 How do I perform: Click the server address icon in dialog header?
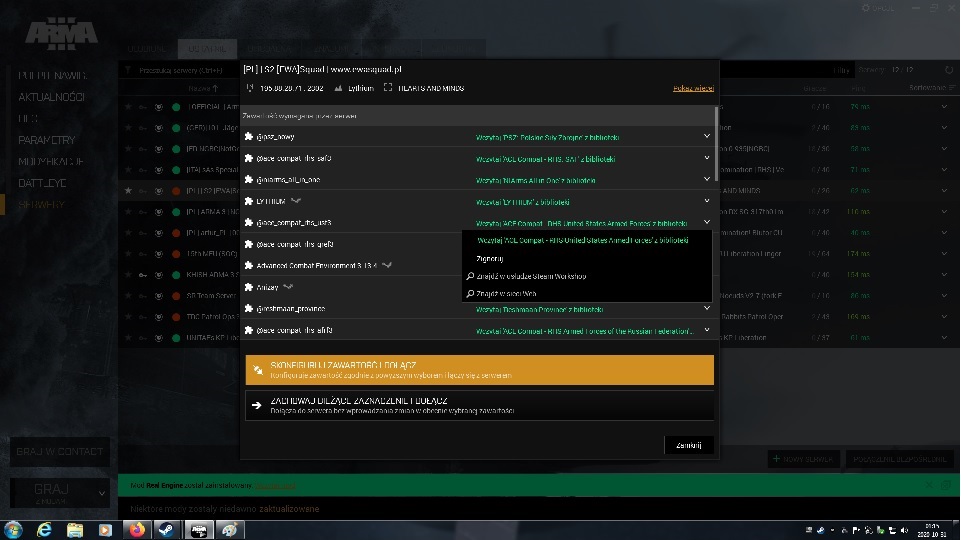[250, 88]
